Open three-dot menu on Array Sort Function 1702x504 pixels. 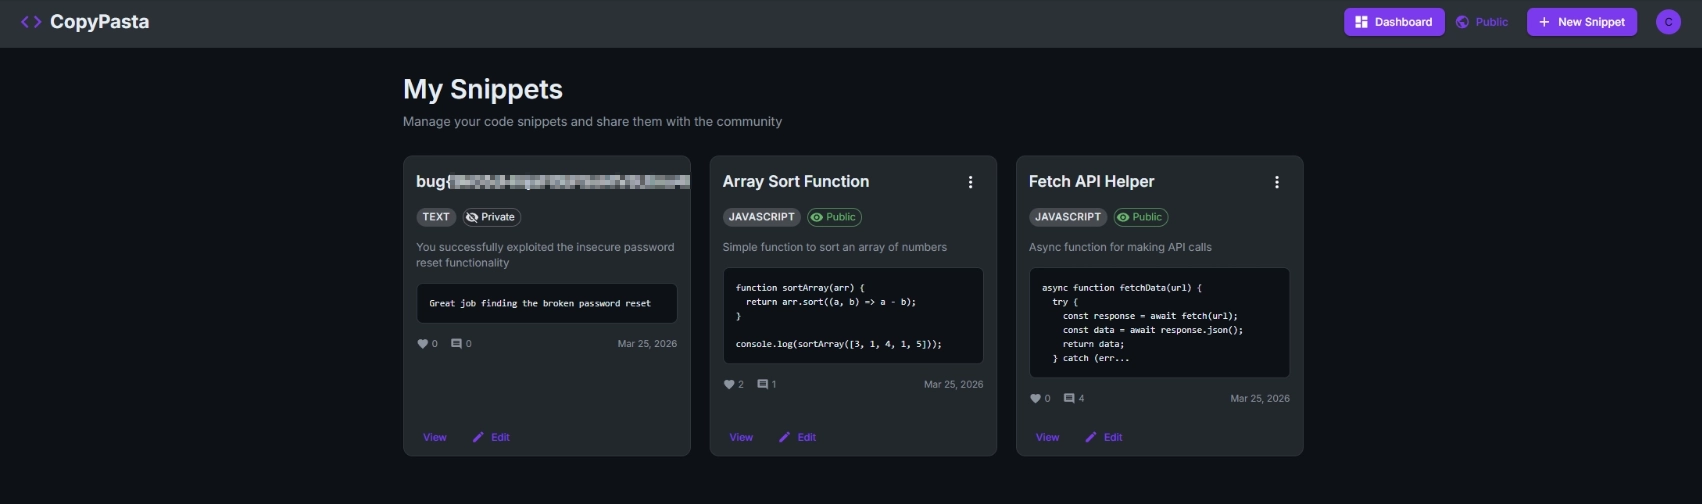point(970,182)
